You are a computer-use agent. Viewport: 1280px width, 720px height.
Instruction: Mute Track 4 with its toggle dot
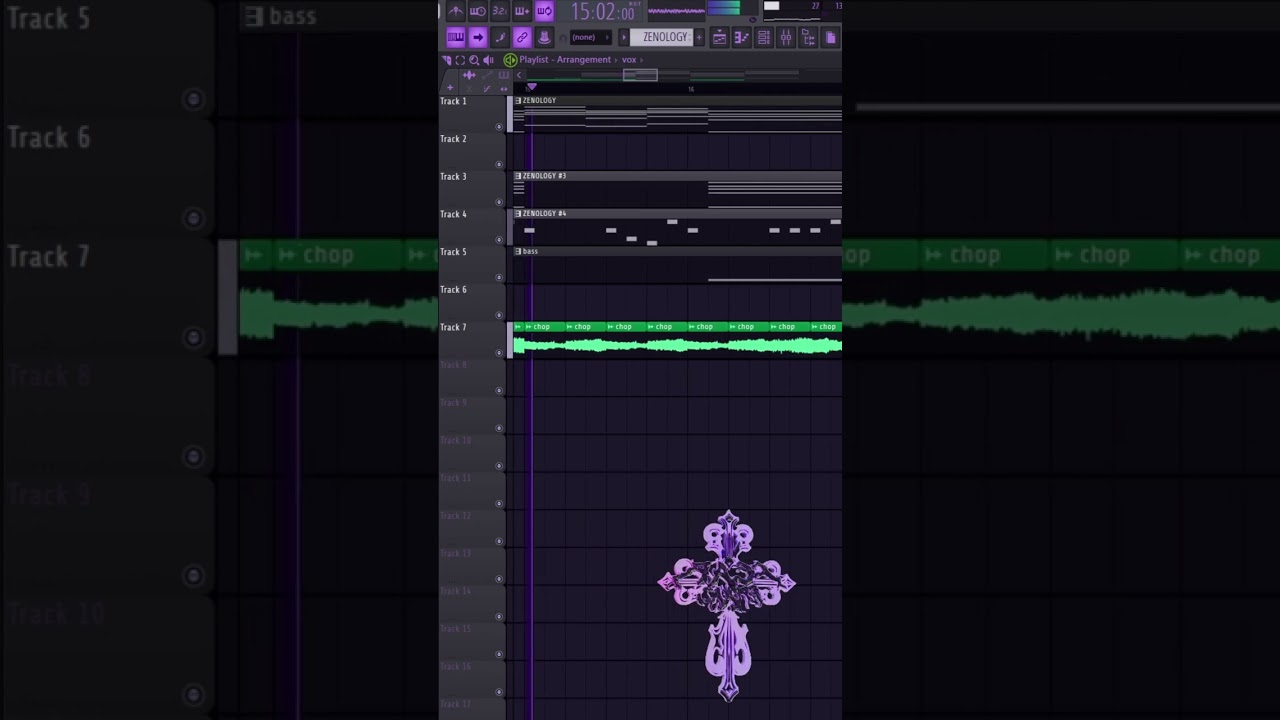pos(499,240)
